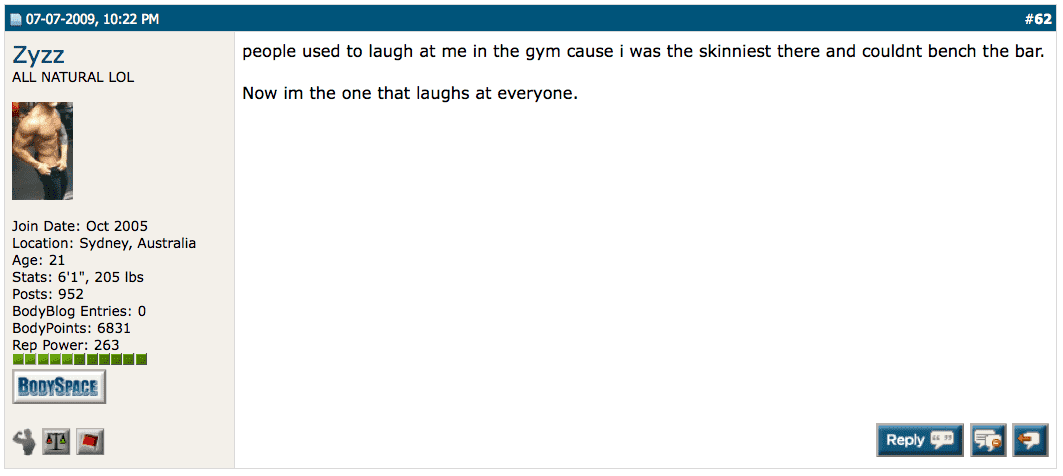
Task: Click Zyzz's avatar image
Action: (x=42, y=151)
